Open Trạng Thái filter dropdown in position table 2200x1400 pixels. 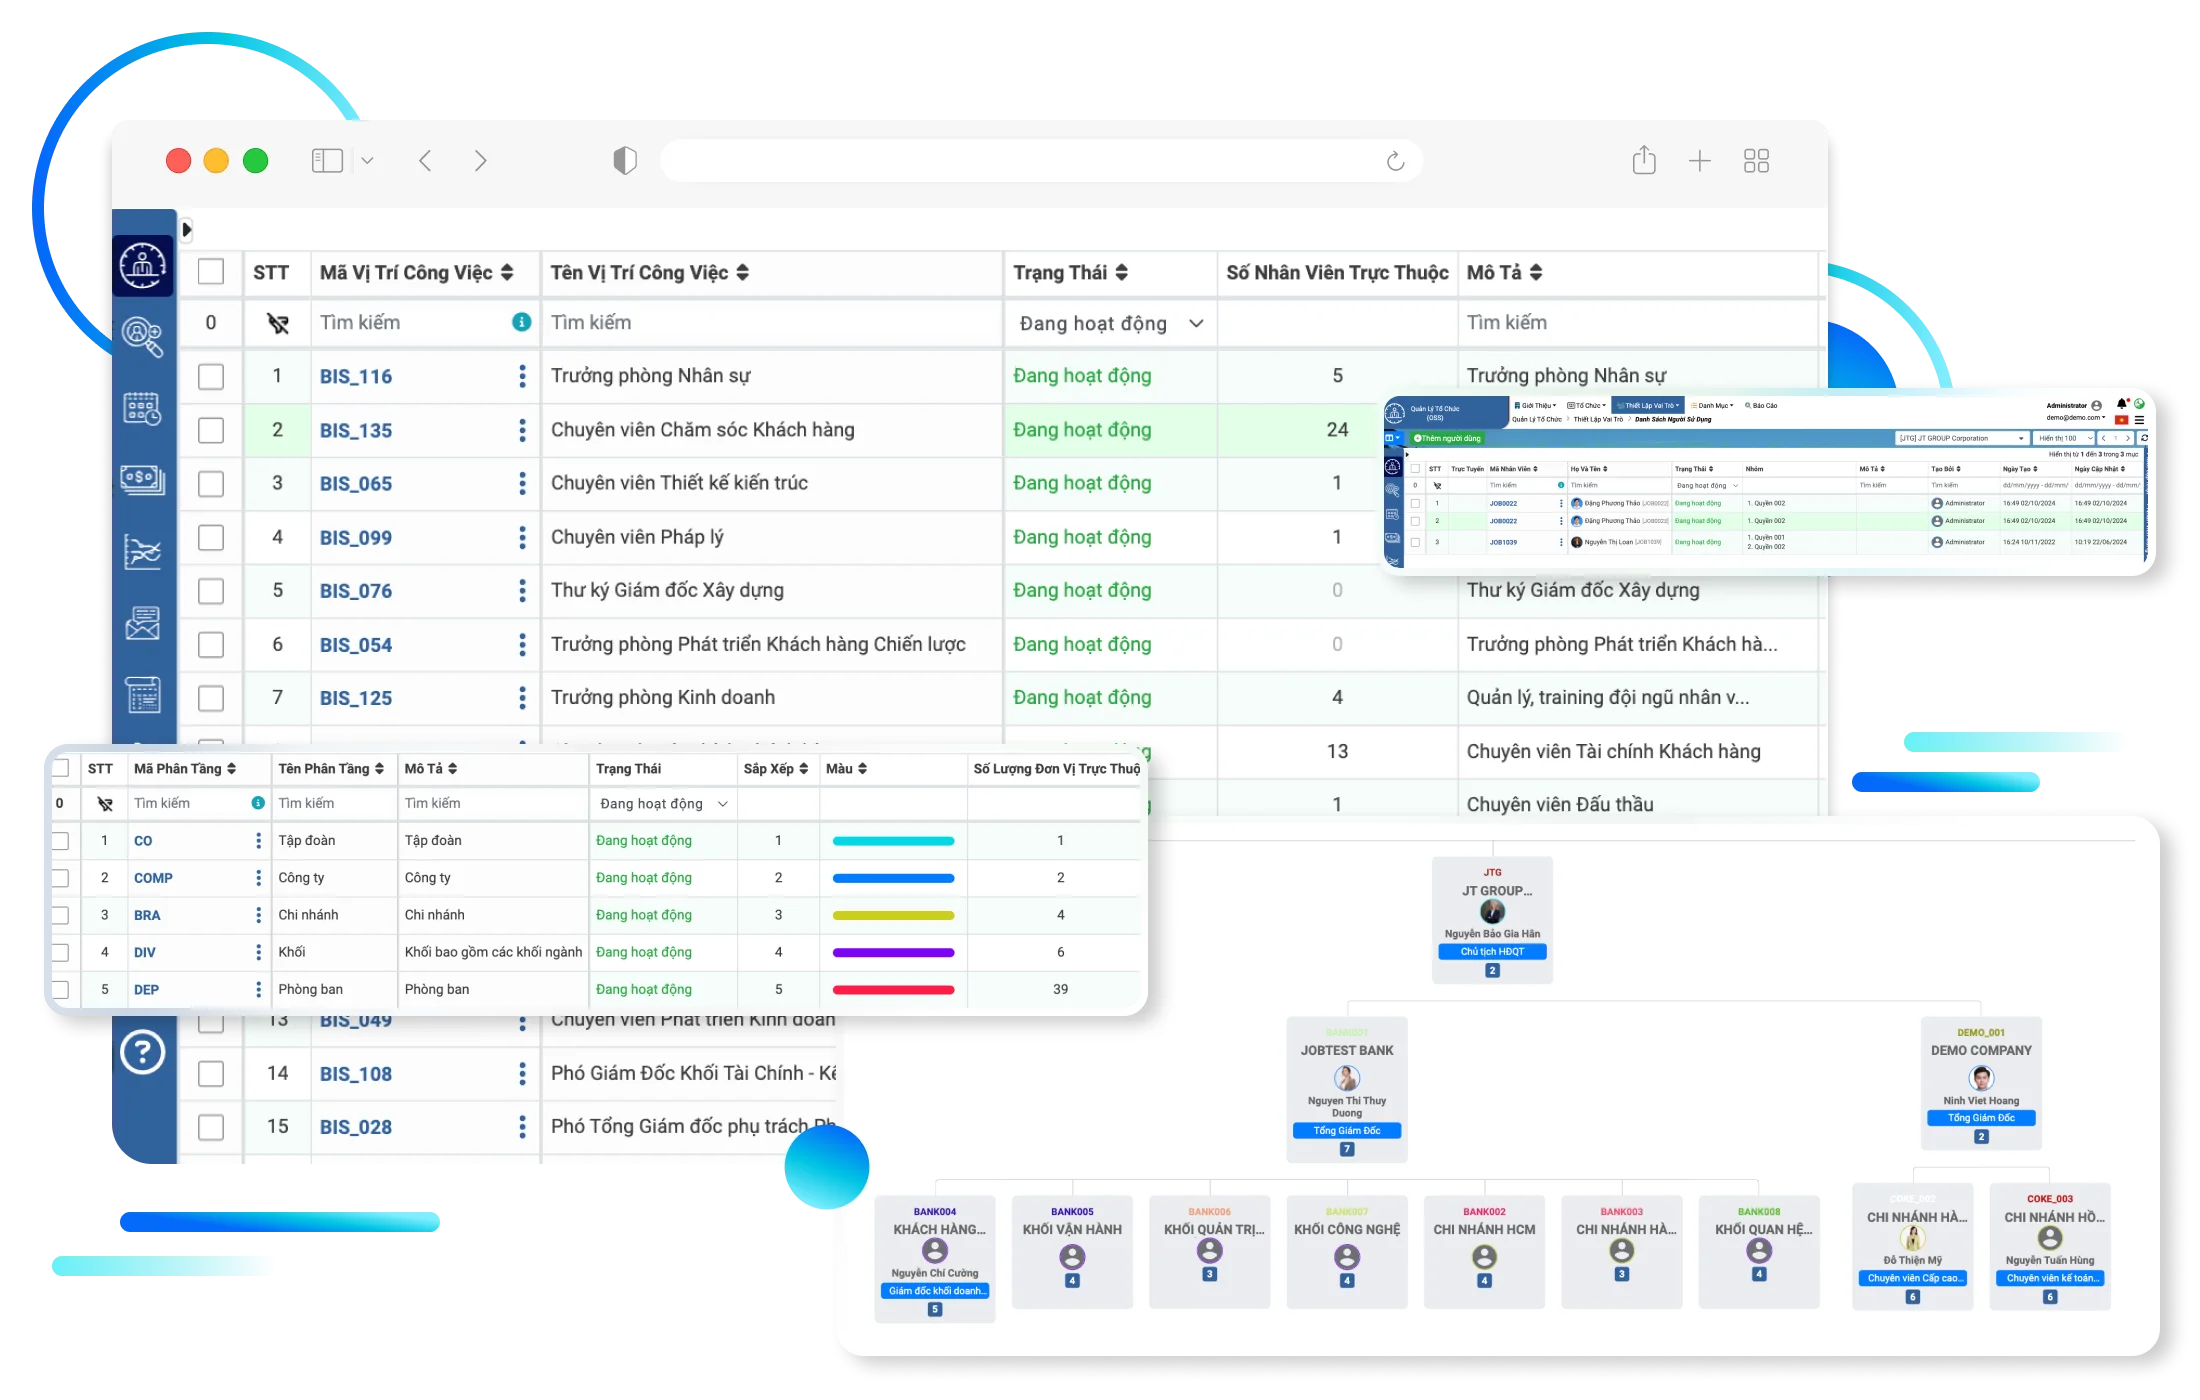click(1110, 323)
